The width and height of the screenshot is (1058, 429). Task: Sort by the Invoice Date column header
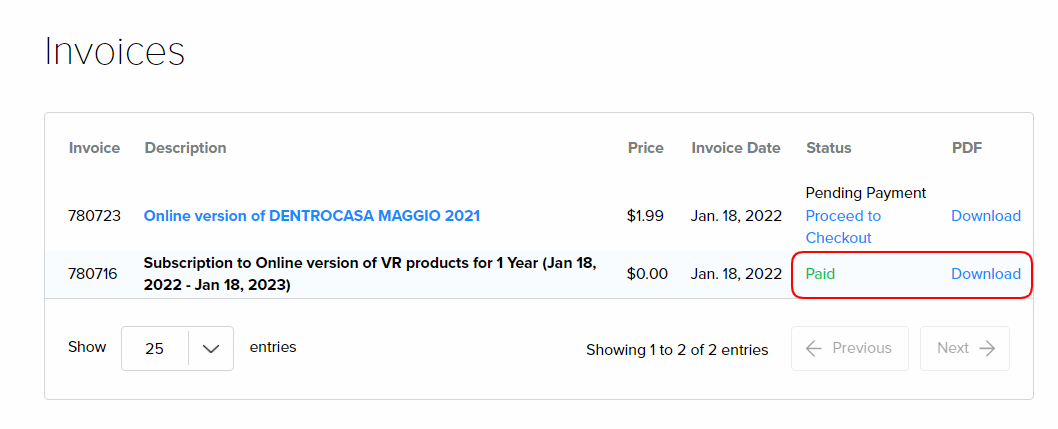pyautogui.click(x=735, y=148)
